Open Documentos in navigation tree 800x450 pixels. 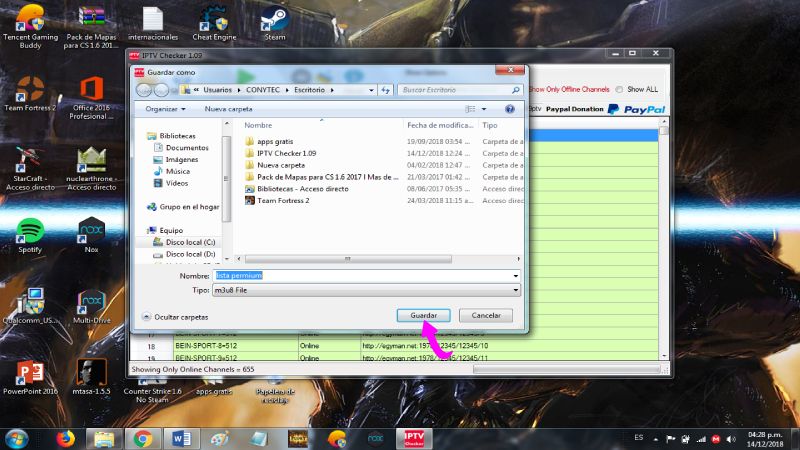187,147
